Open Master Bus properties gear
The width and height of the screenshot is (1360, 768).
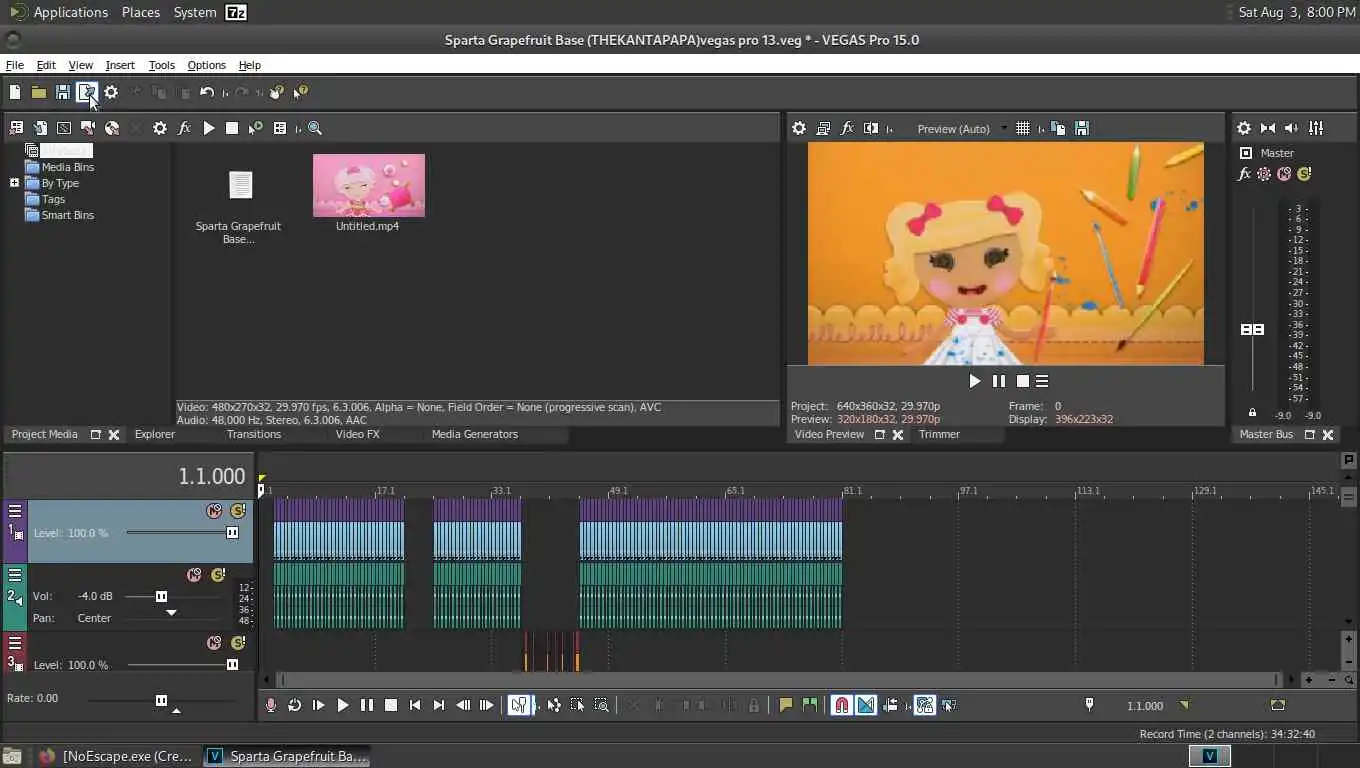click(1244, 128)
